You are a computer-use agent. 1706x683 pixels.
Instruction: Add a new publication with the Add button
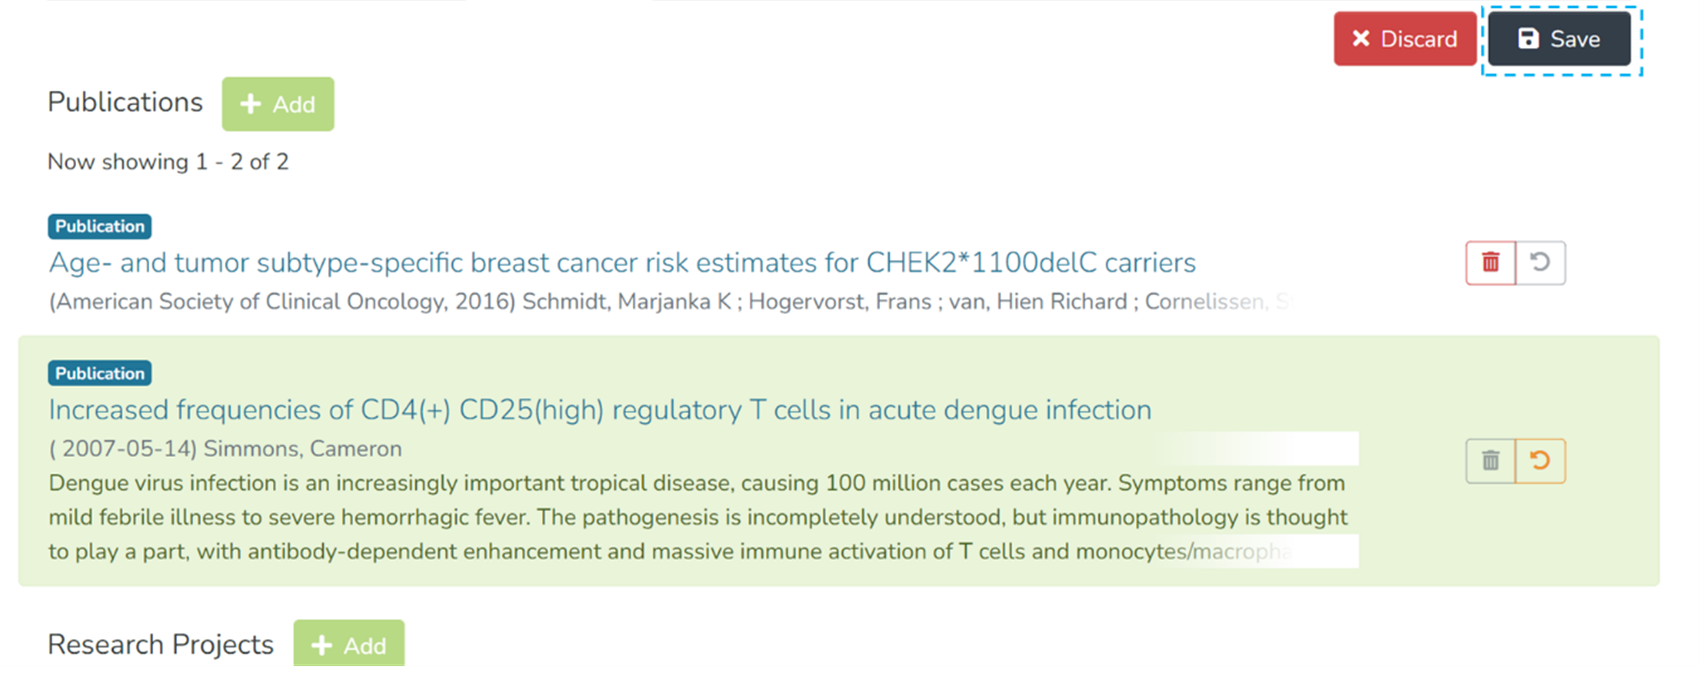tap(278, 104)
